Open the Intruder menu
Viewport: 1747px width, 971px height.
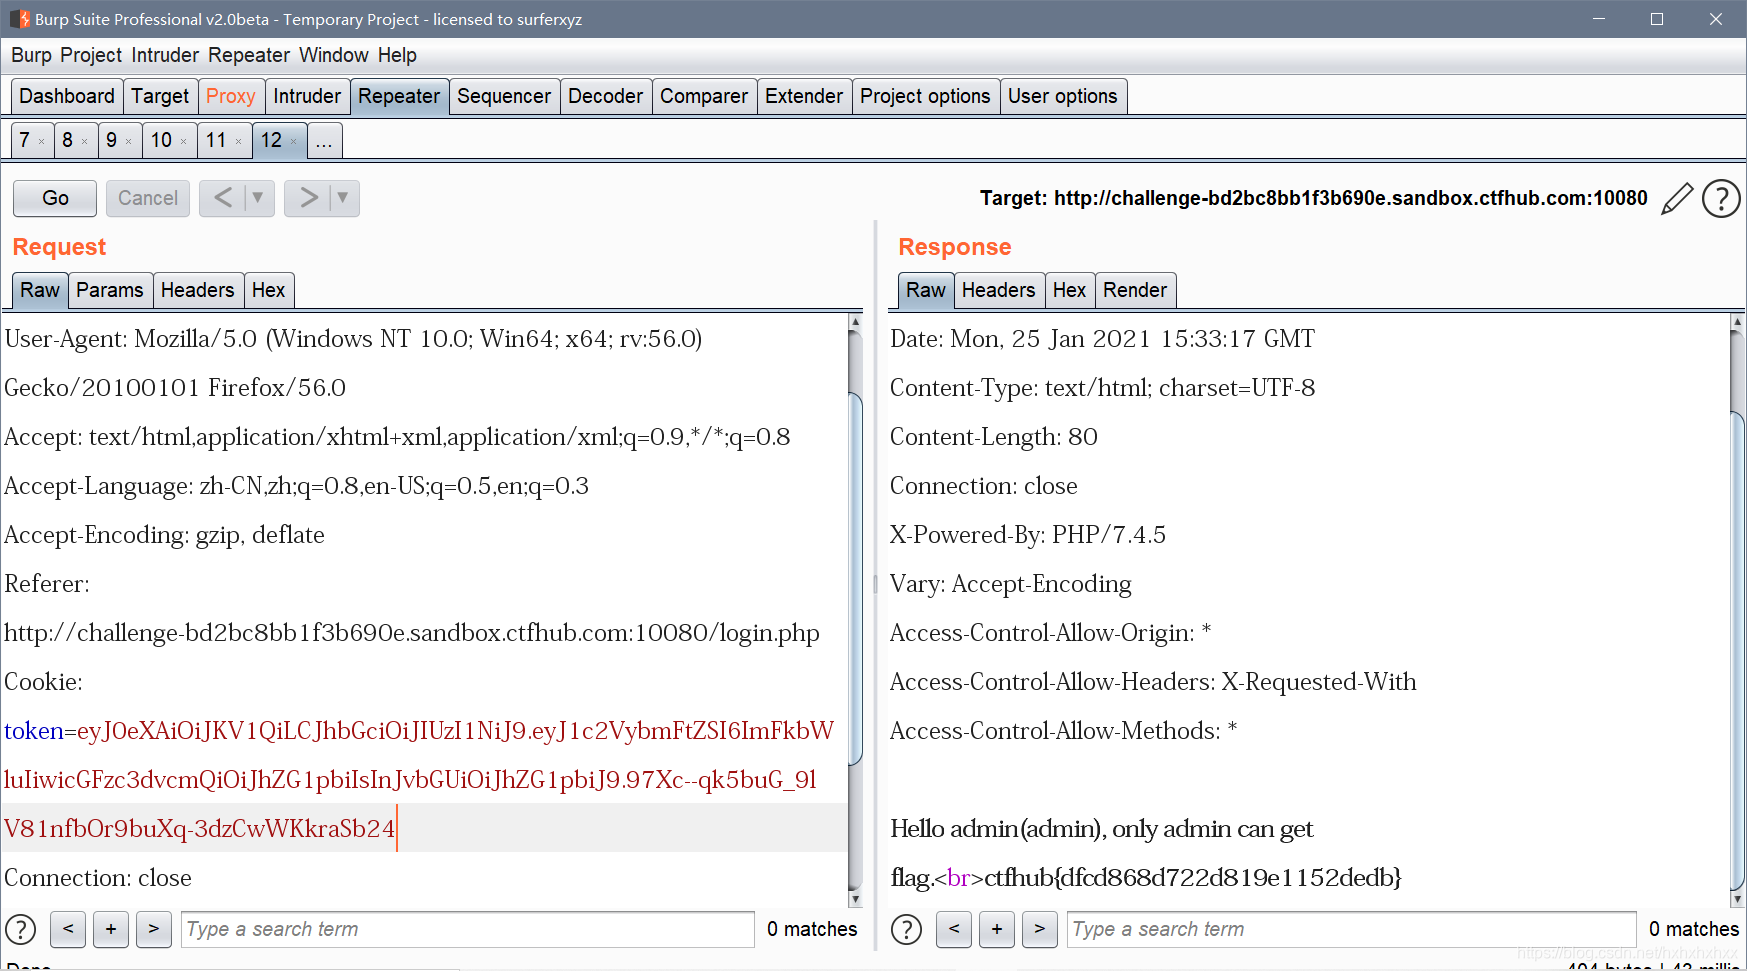(x=165, y=55)
